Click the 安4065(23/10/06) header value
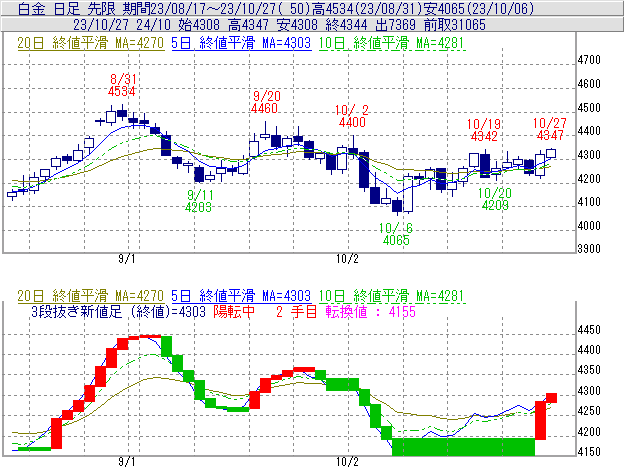The width and height of the screenshot is (624, 475). 478,9
